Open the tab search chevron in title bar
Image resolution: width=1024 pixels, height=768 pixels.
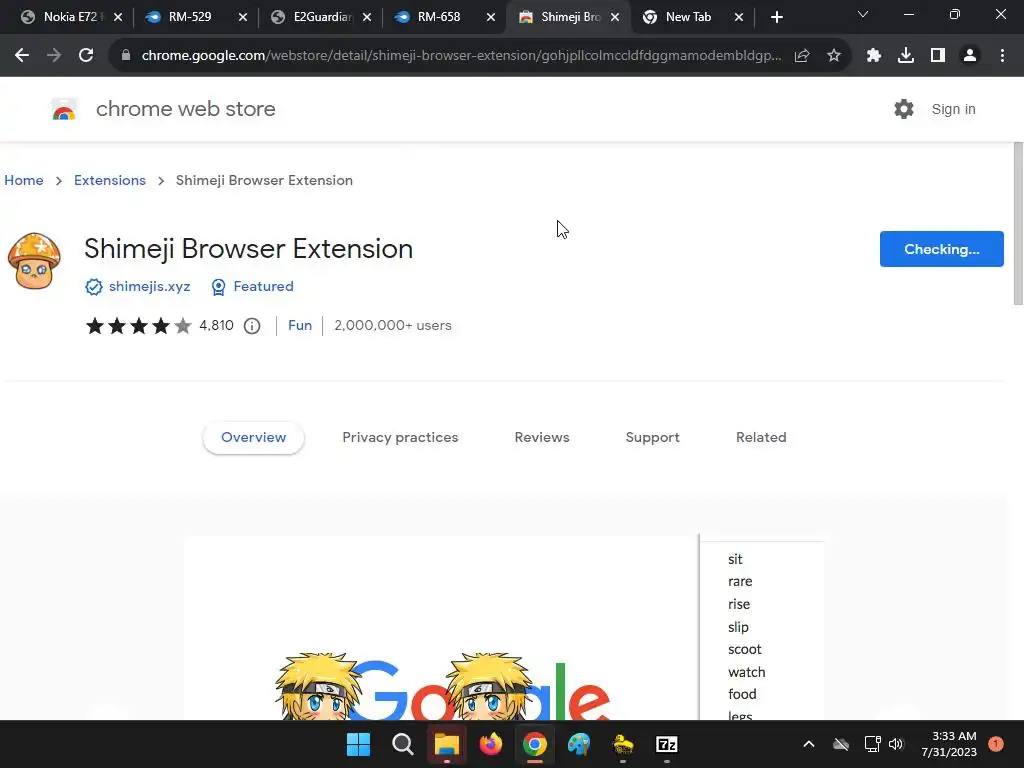tap(863, 14)
